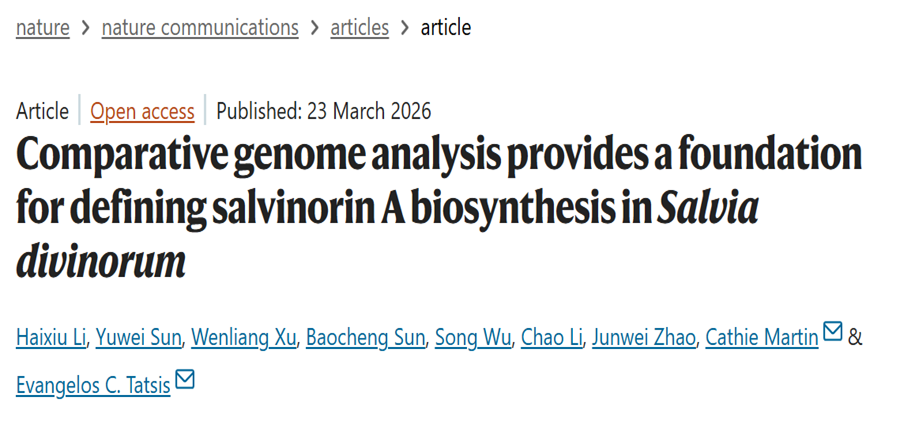
Task: Open the articles breadcrumb link
Action: [x=359, y=28]
